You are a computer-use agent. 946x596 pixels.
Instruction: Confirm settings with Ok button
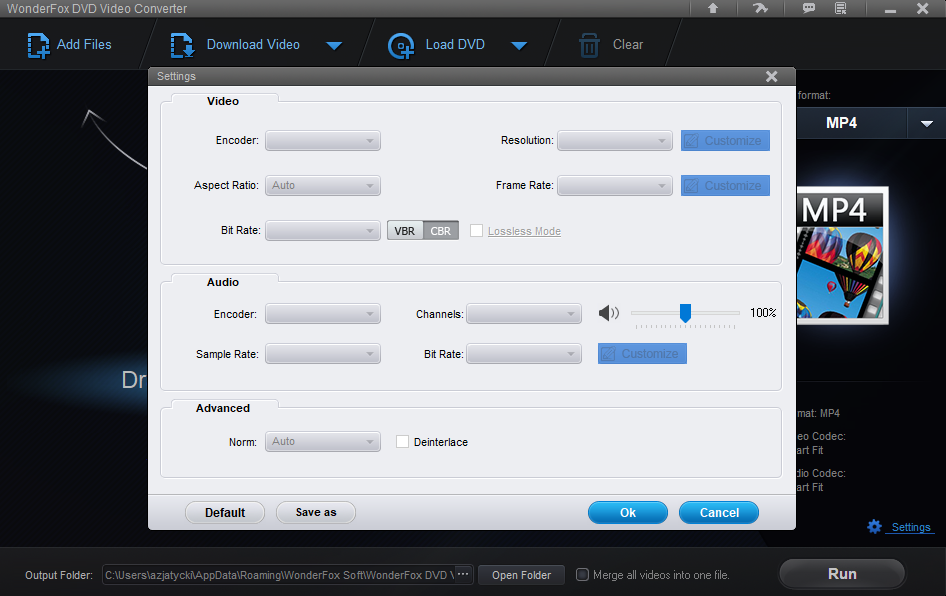click(x=627, y=512)
